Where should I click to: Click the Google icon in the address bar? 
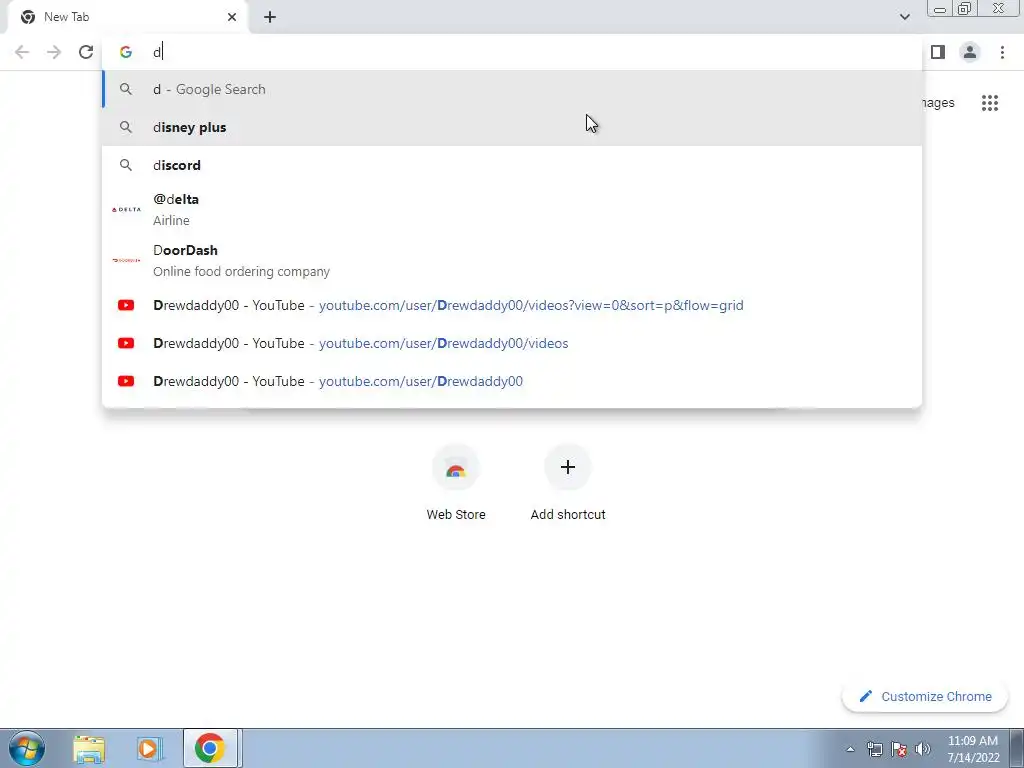coord(125,52)
